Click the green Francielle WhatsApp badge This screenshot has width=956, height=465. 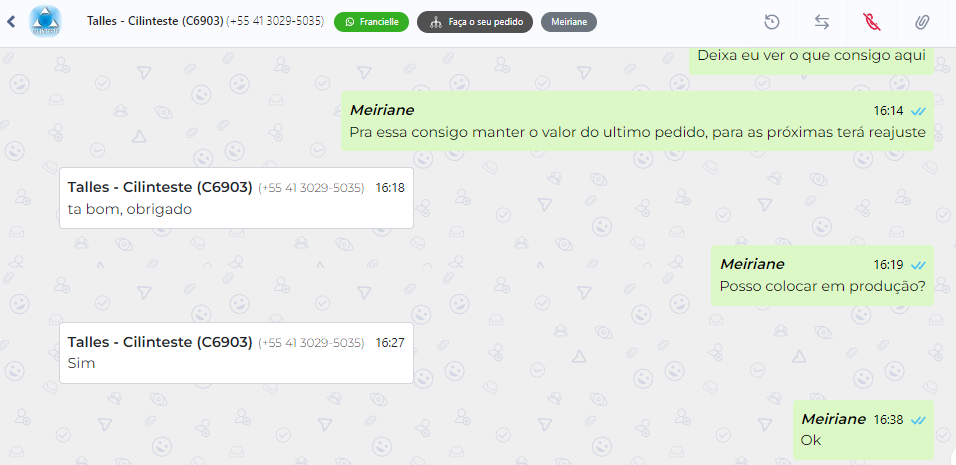[371, 22]
